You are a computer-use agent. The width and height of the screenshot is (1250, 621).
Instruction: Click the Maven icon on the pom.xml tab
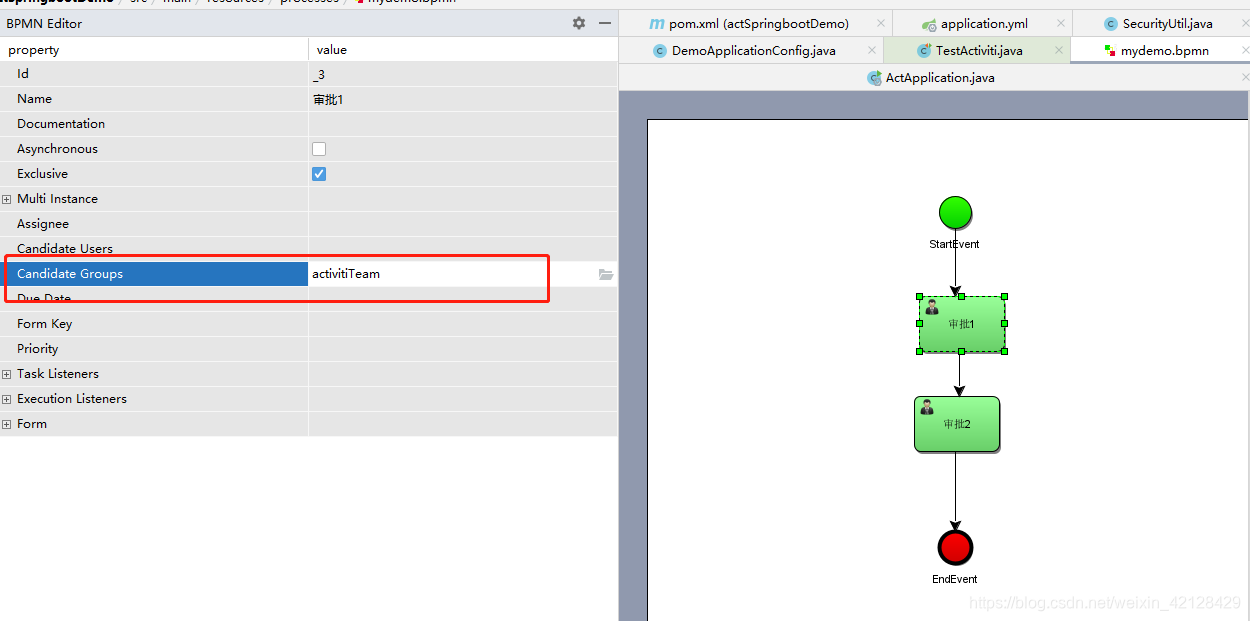tap(657, 22)
